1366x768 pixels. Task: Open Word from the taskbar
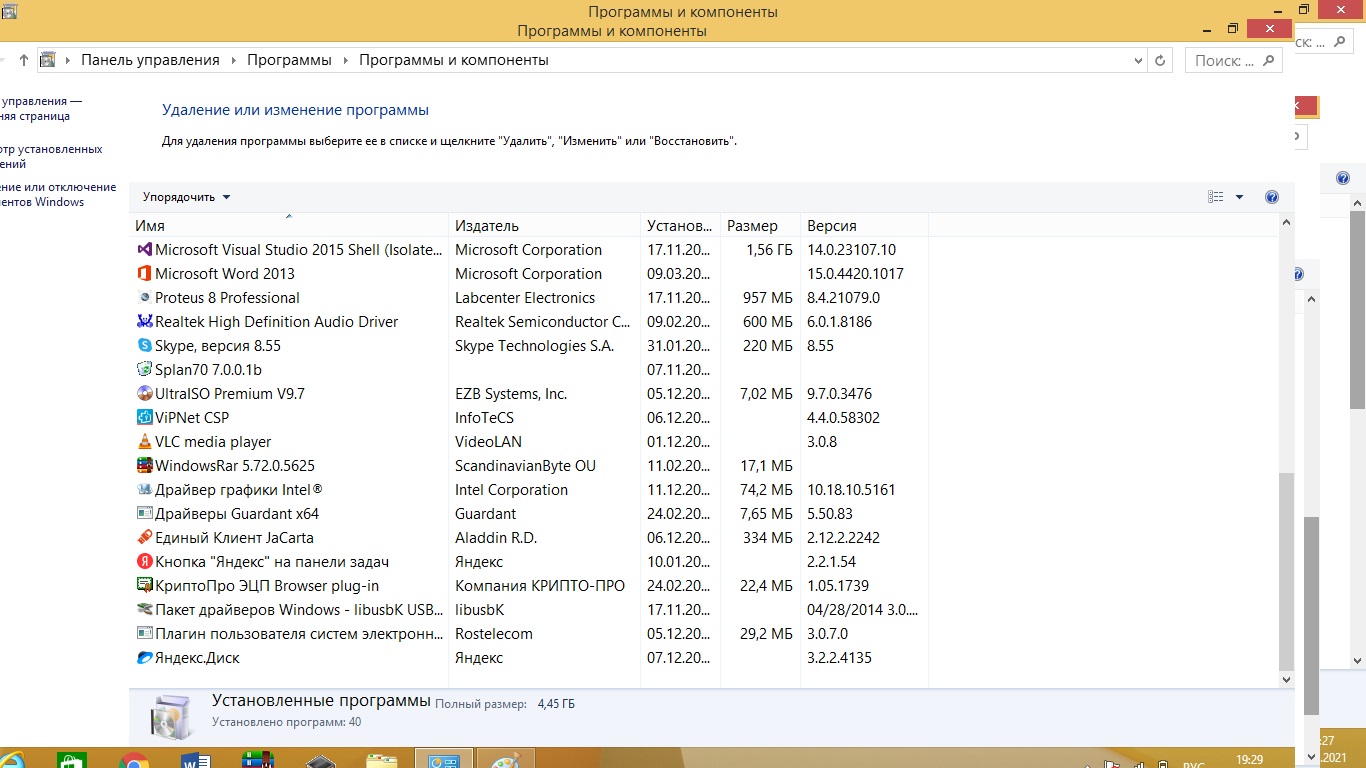tap(196, 762)
